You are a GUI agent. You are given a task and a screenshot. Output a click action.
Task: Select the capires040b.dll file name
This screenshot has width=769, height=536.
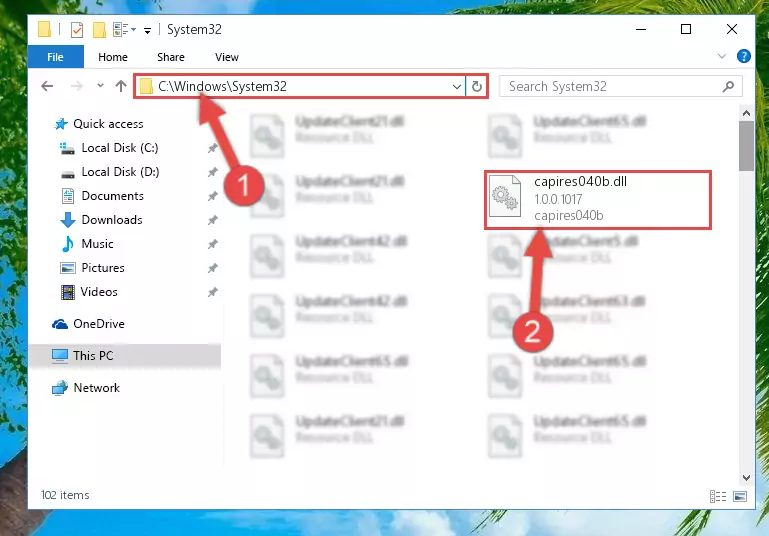coord(580,181)
